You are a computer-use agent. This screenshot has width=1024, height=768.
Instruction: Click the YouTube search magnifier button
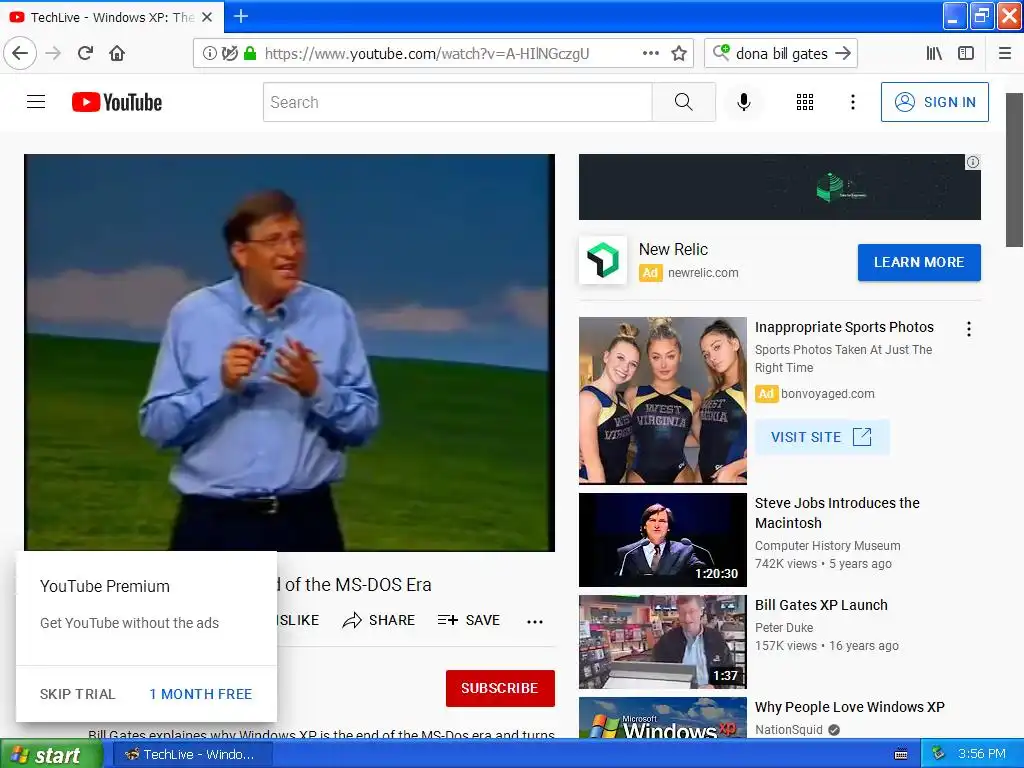point(684,102)
